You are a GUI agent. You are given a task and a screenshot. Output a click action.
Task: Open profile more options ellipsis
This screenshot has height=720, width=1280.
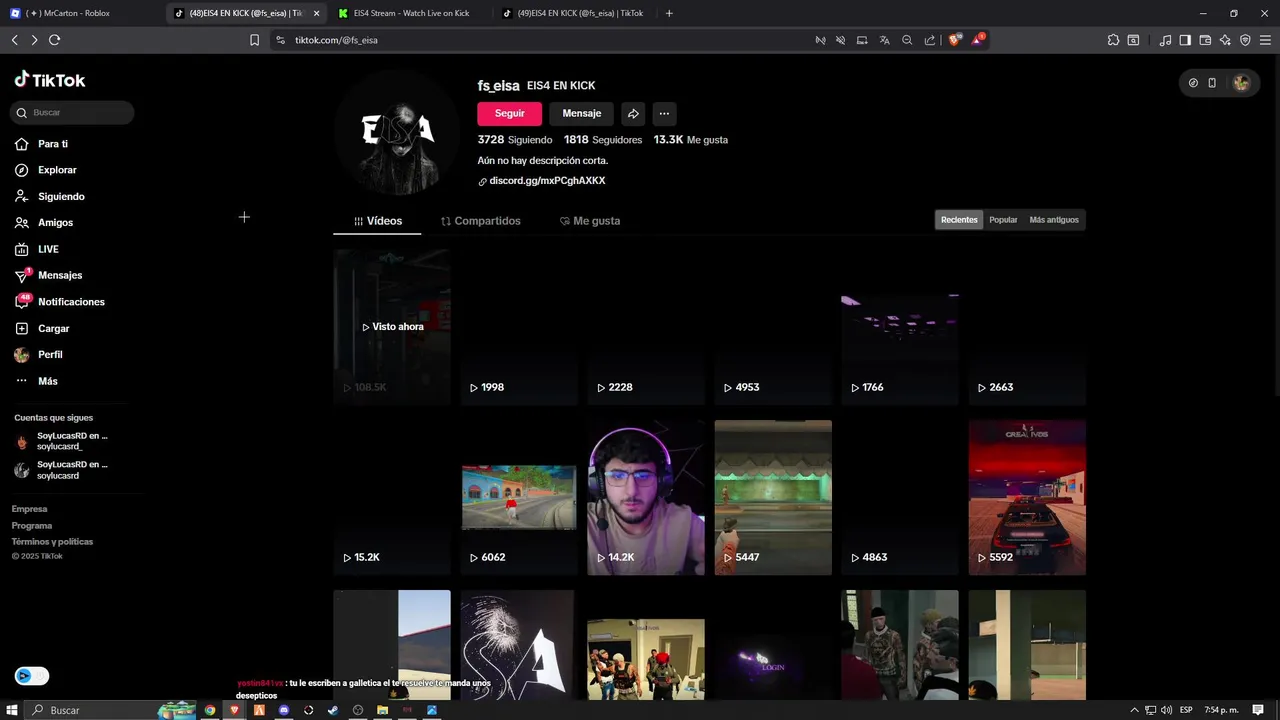coord(664,113)
